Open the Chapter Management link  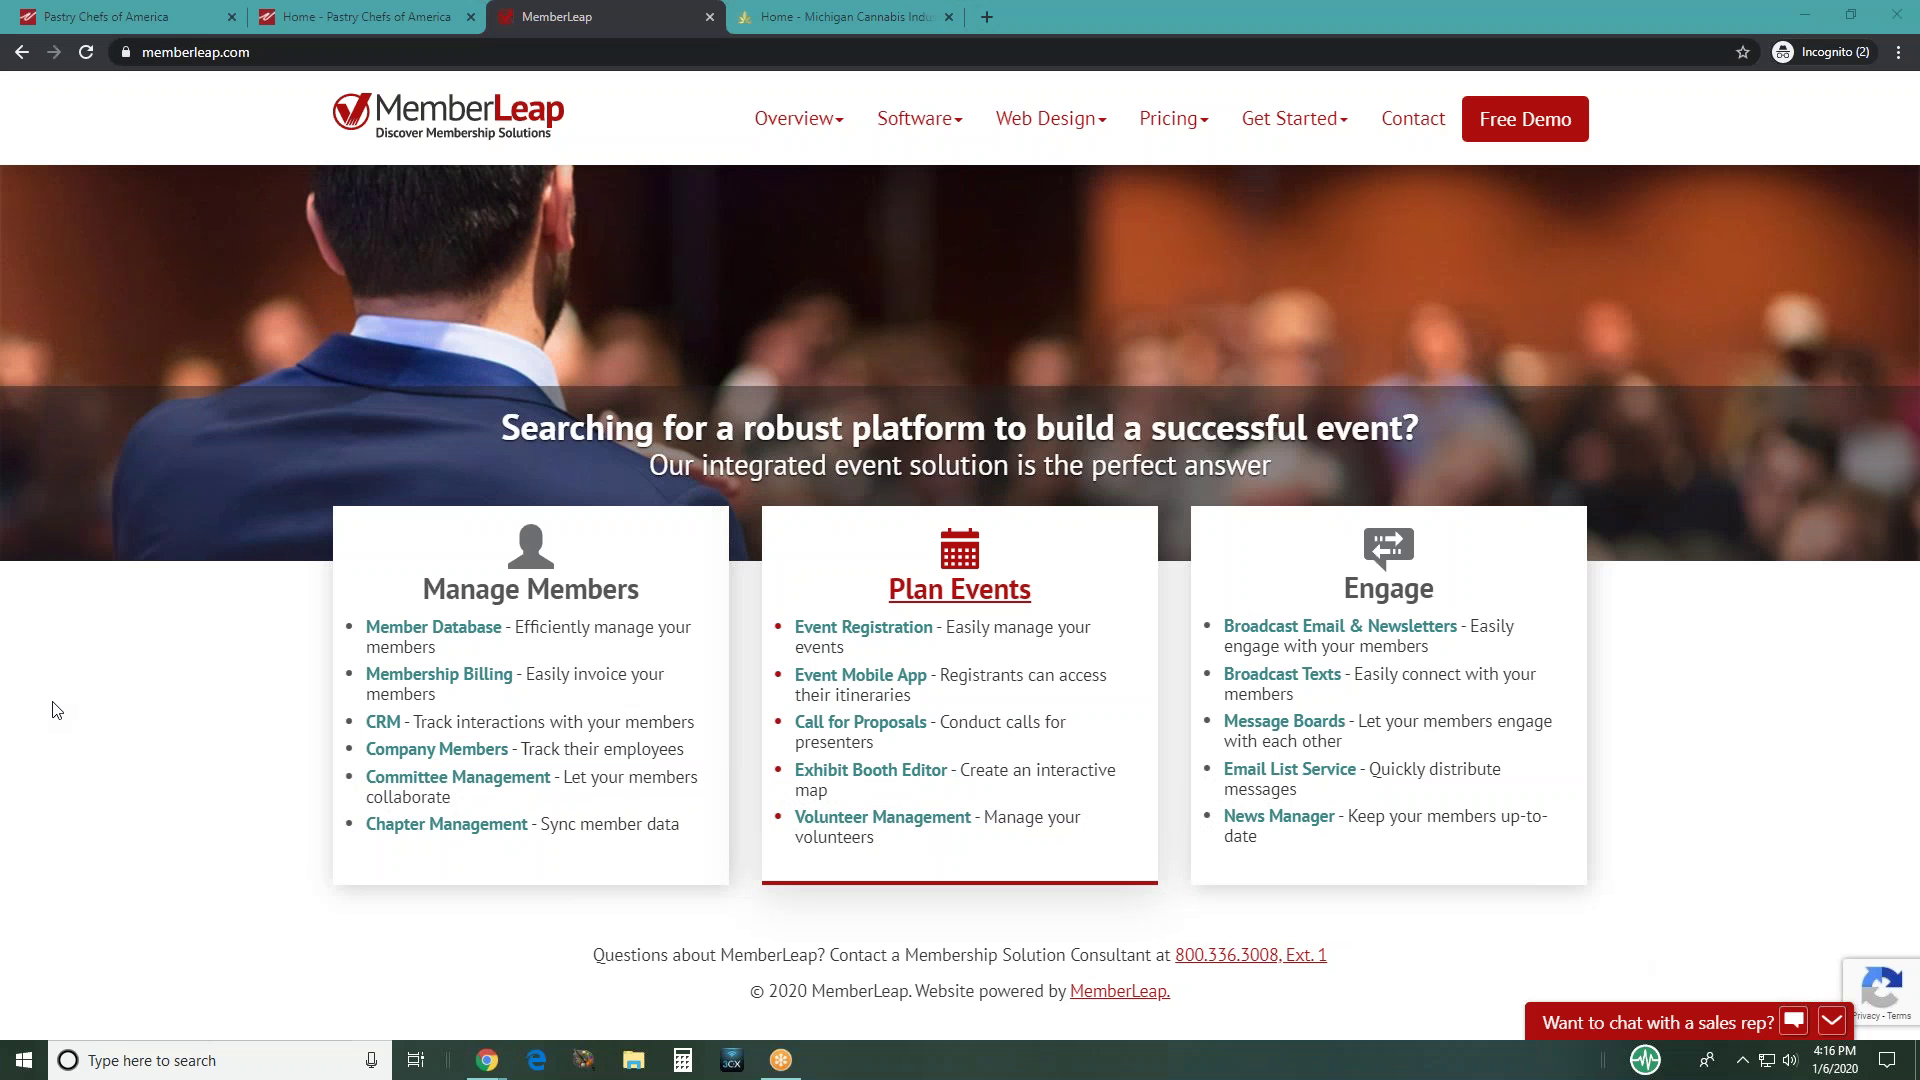(446, 824)
